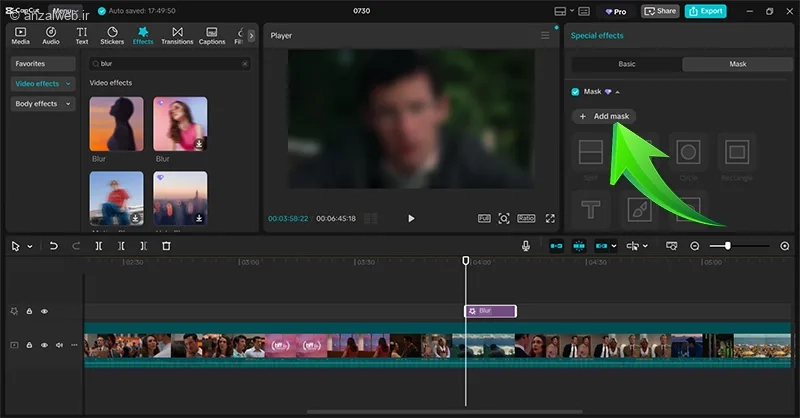The width and height of the screenshot is (800, 418).
Task: Hide the main video track using eye icon
Action: click(x=44, y=345)
